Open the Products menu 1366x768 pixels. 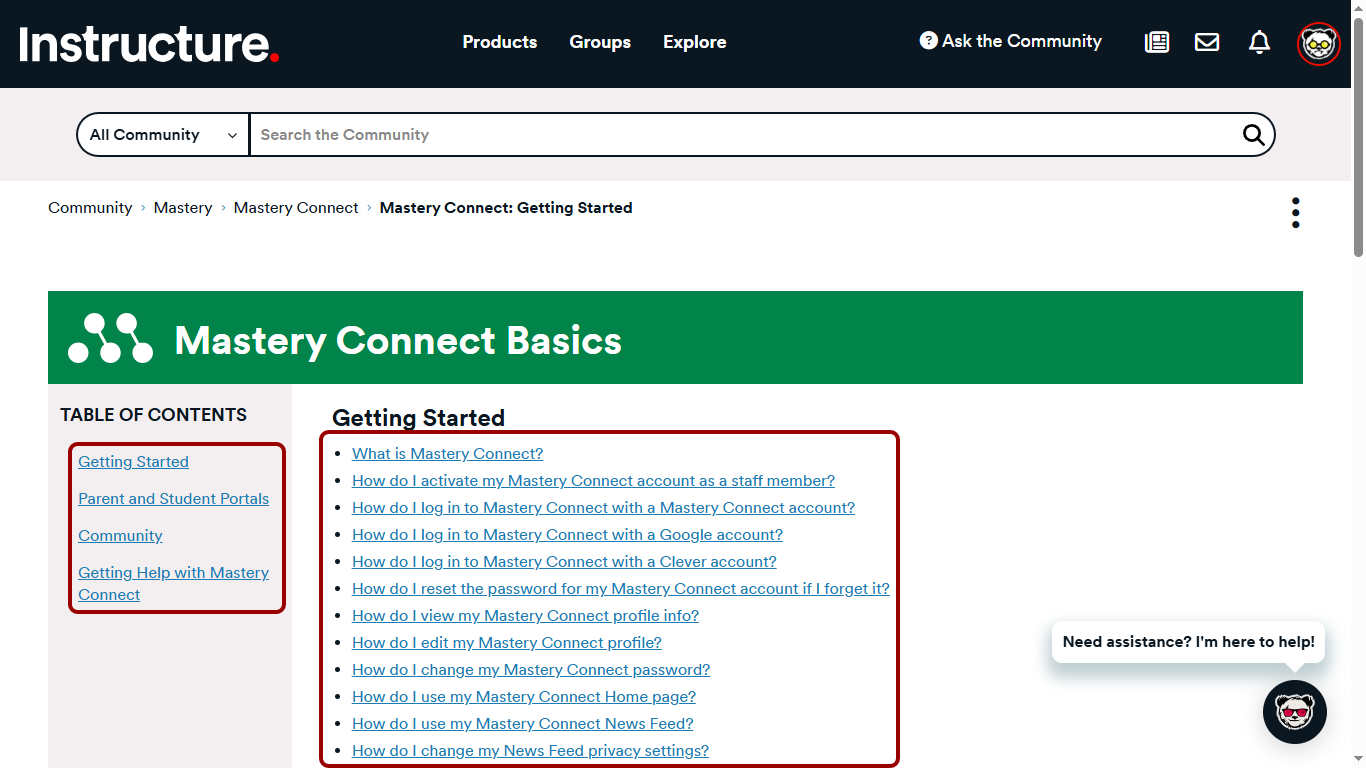tap(499, 42)
